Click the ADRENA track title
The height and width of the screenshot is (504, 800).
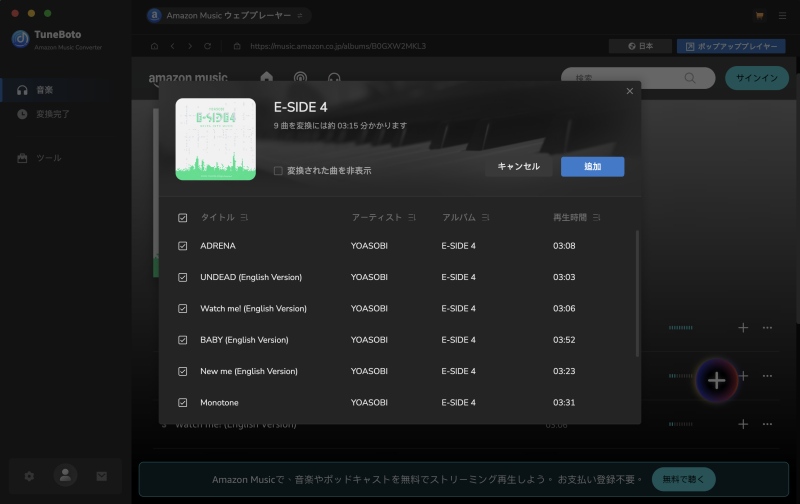[x=218, y=246]
